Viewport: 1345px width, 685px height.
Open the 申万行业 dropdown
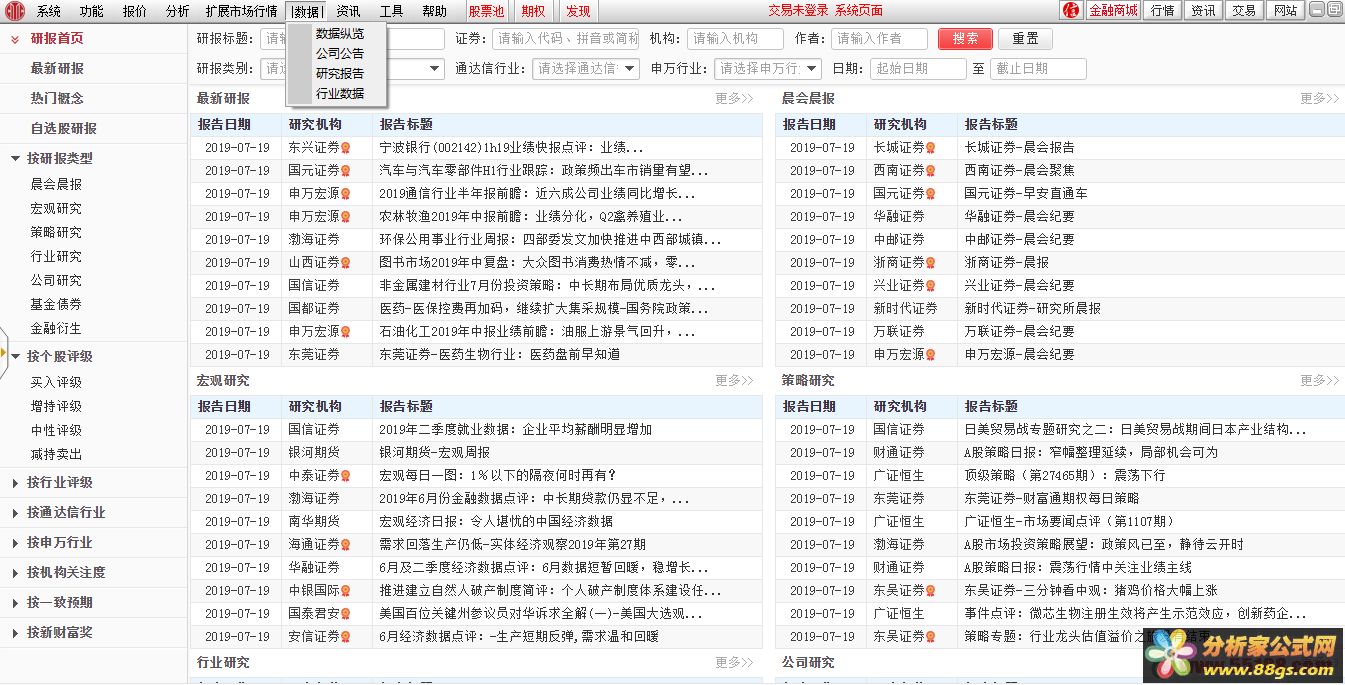pos(812,69)
